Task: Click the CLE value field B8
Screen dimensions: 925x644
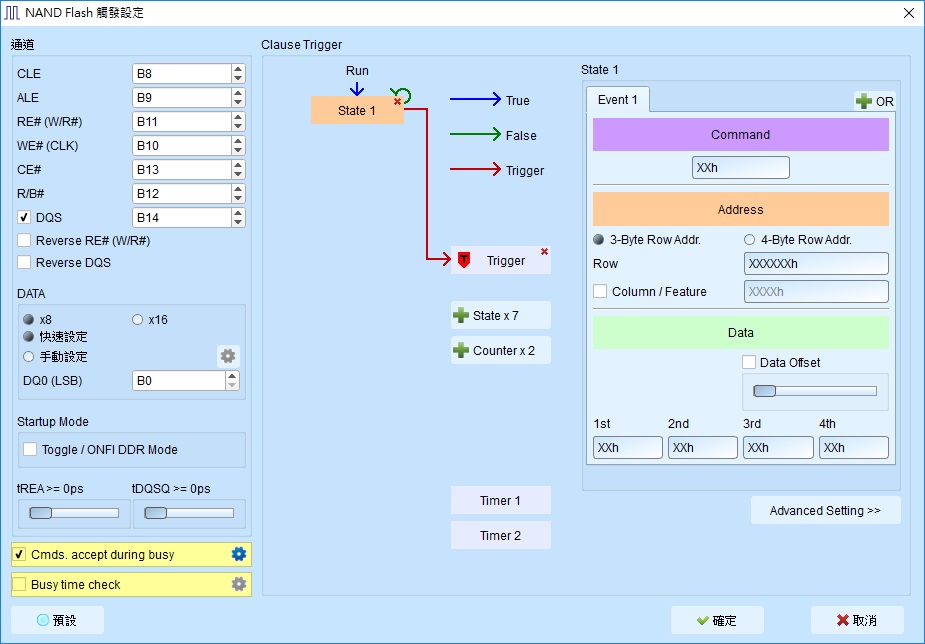Action: [182, 73]
